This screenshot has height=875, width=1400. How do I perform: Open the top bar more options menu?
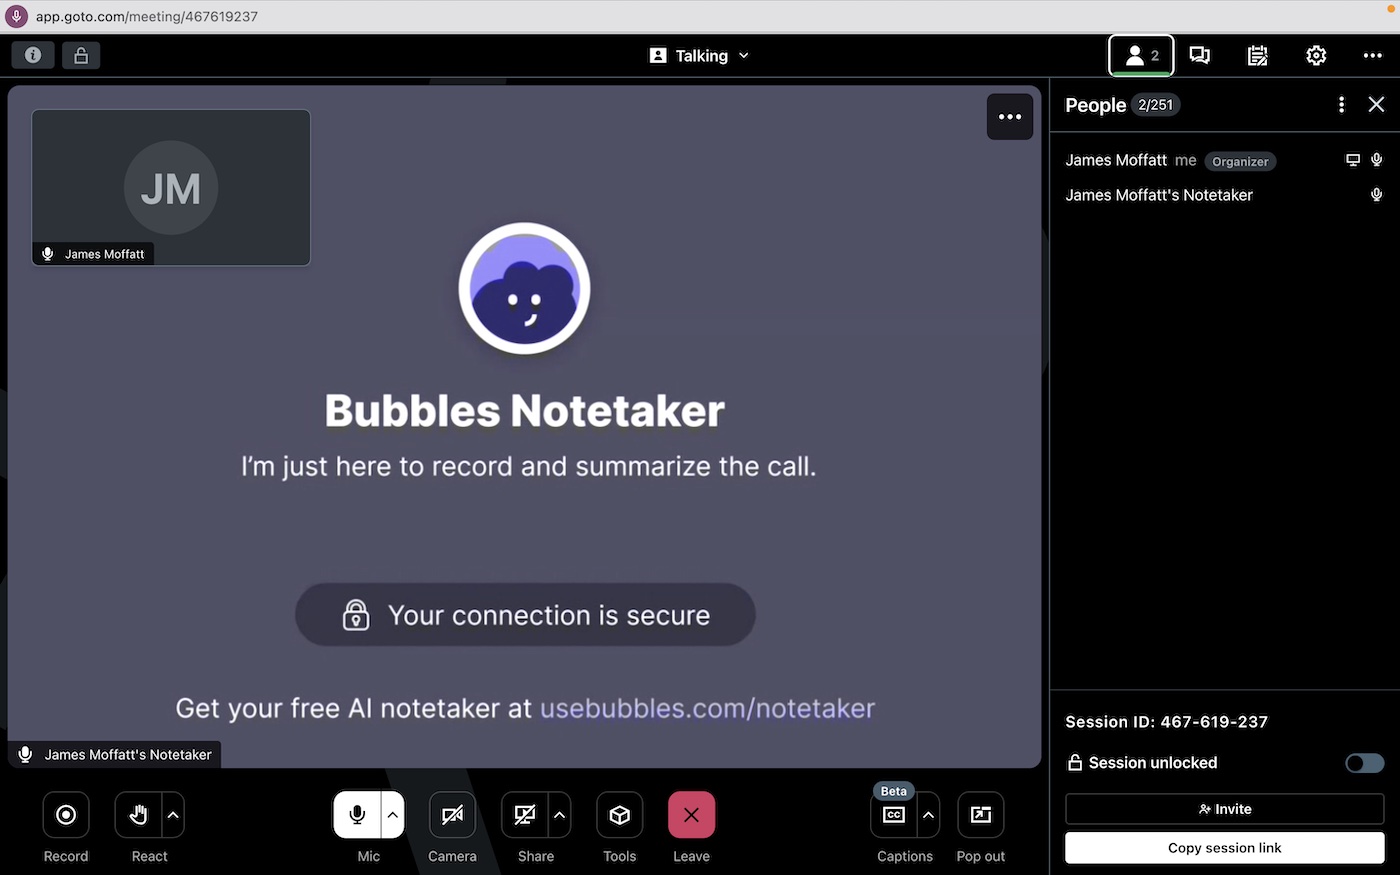[x=1373, y=56]
